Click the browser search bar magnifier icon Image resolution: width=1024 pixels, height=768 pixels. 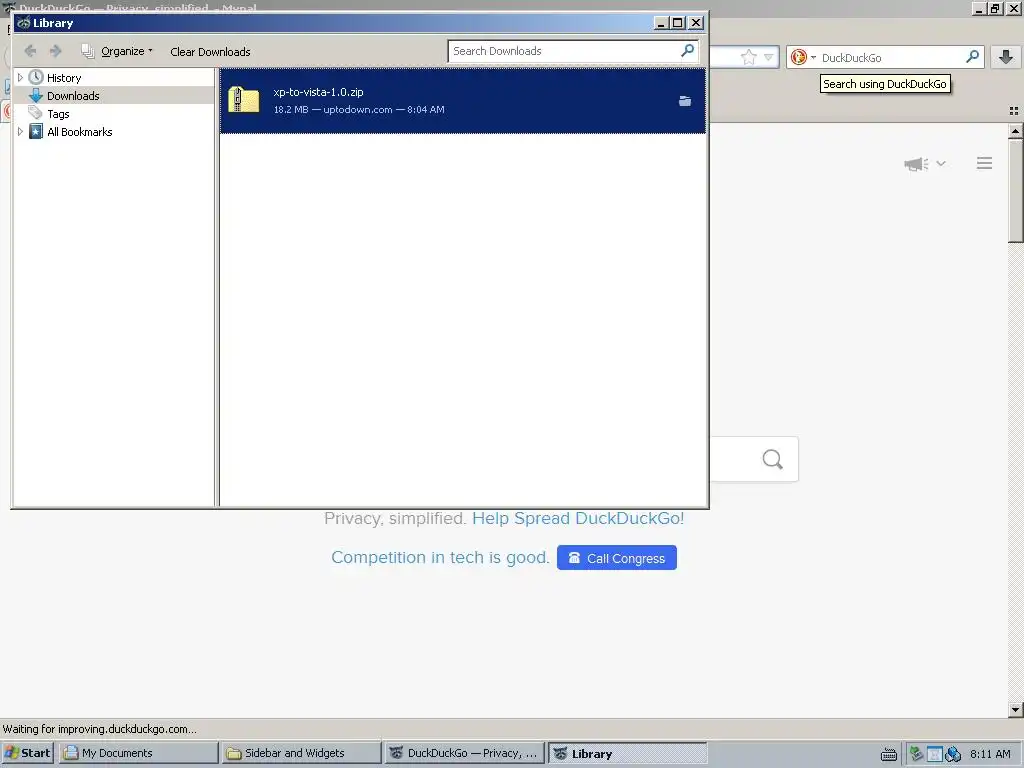pos(972,57)
